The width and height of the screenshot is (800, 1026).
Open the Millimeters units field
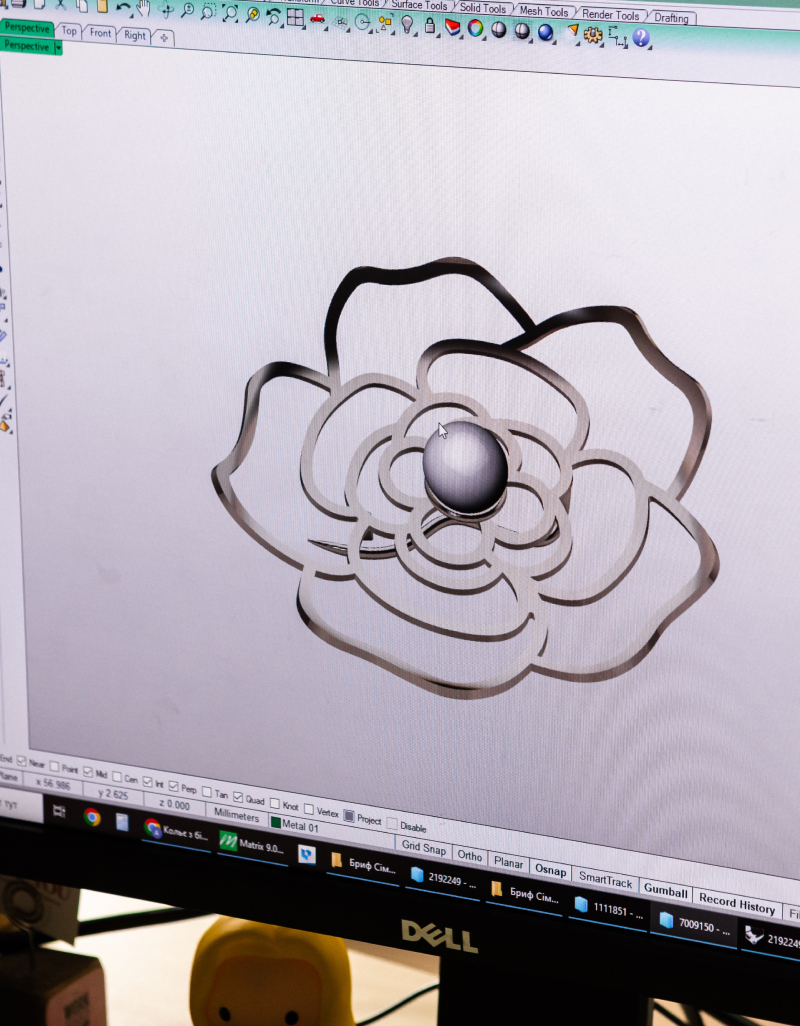pos(236,816)
